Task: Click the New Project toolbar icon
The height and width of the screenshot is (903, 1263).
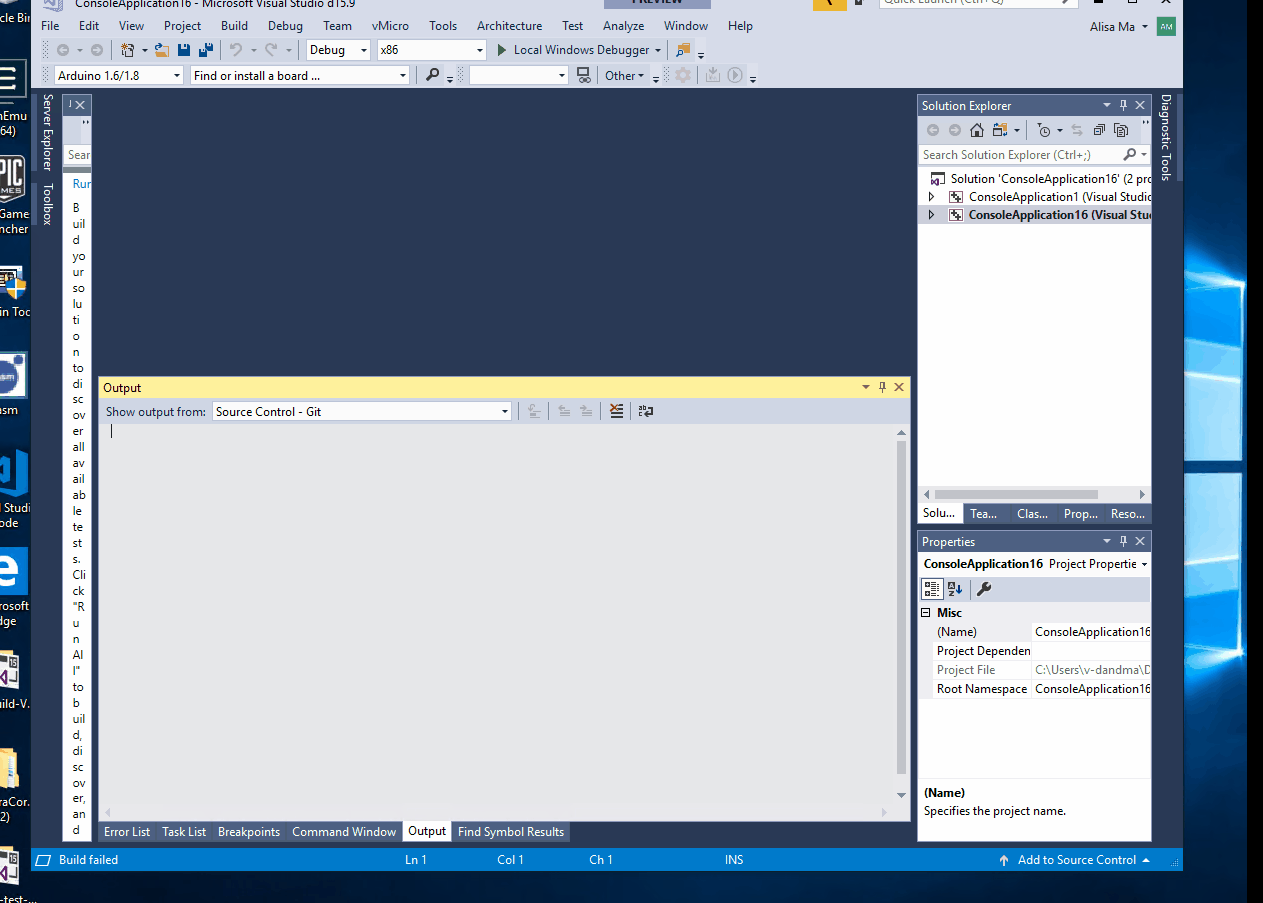Action: click(127, 50)
